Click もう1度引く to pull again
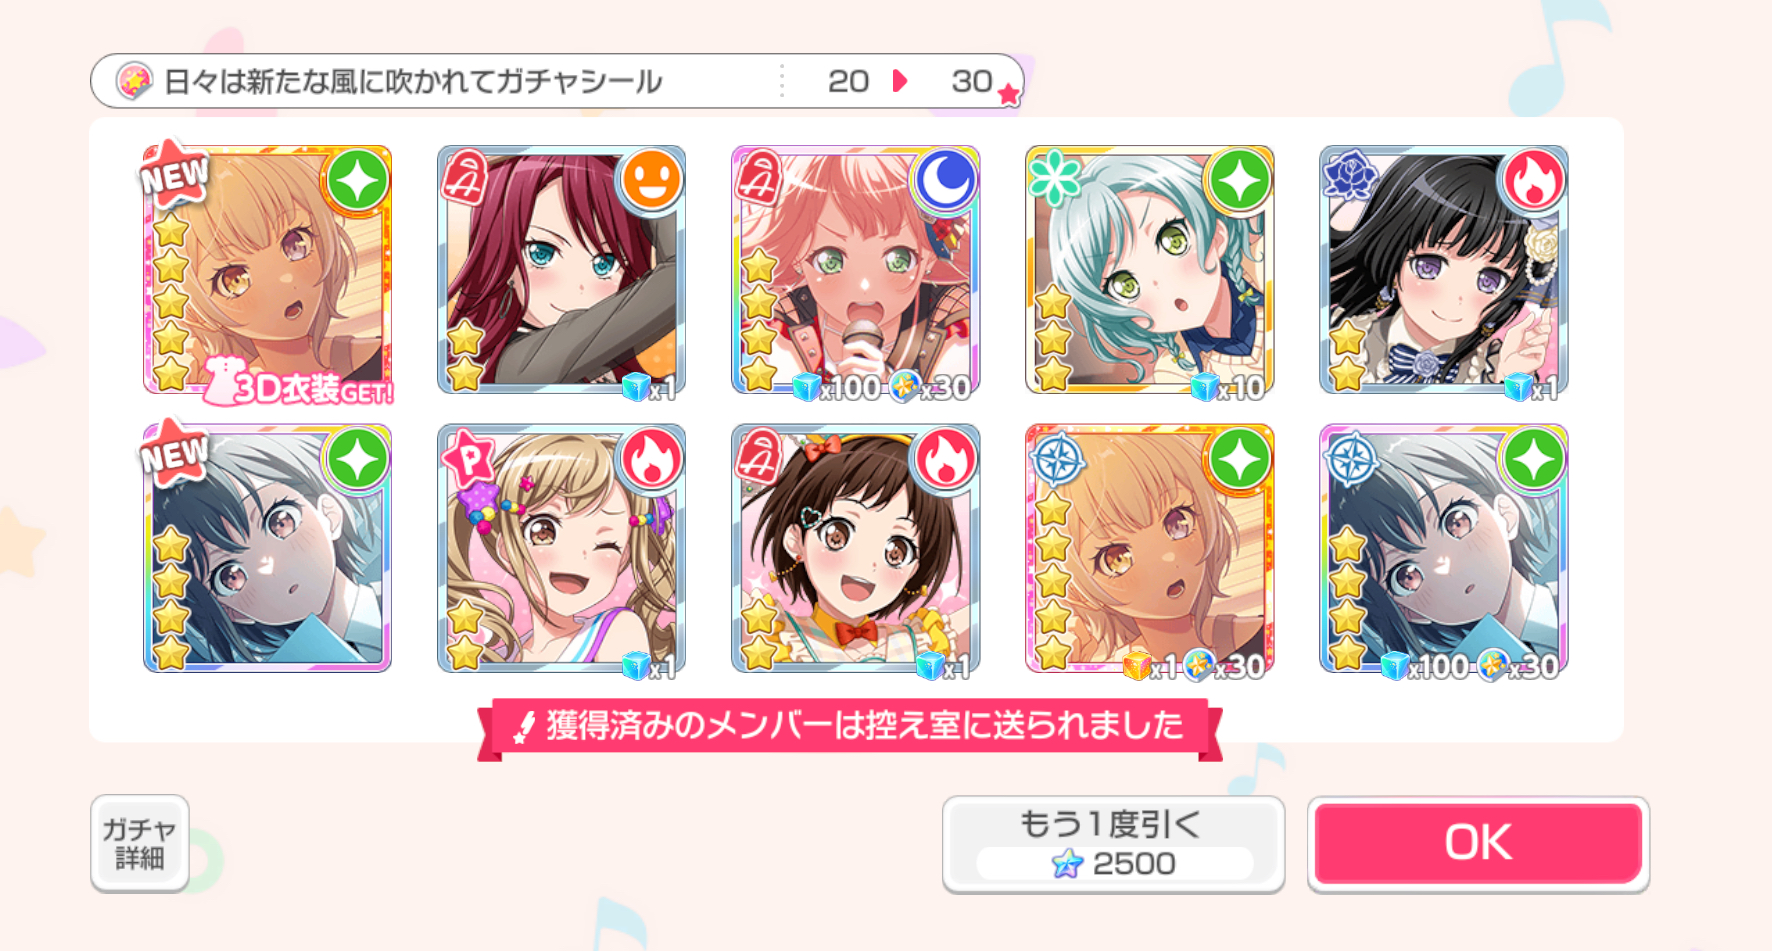The image size is (1772, 951). point(1113,844)
